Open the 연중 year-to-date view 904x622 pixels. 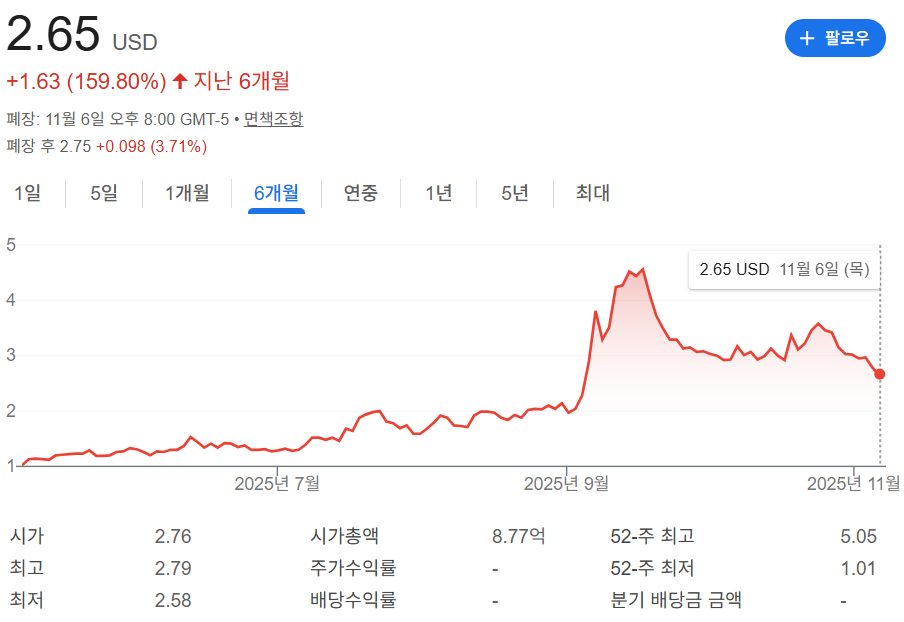359,193
